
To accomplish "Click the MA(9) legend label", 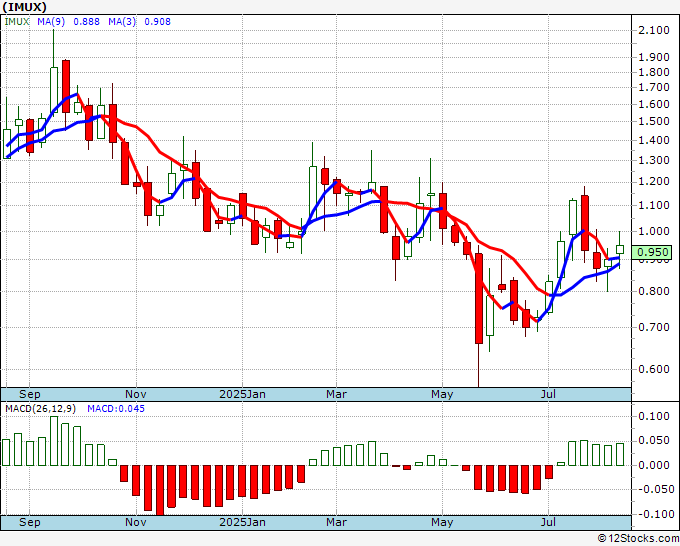I will tap(51, 22).
